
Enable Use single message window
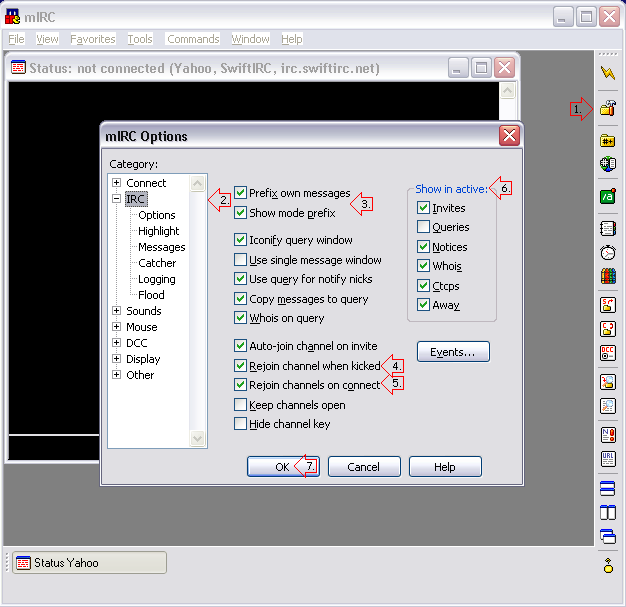click(240, 260)
